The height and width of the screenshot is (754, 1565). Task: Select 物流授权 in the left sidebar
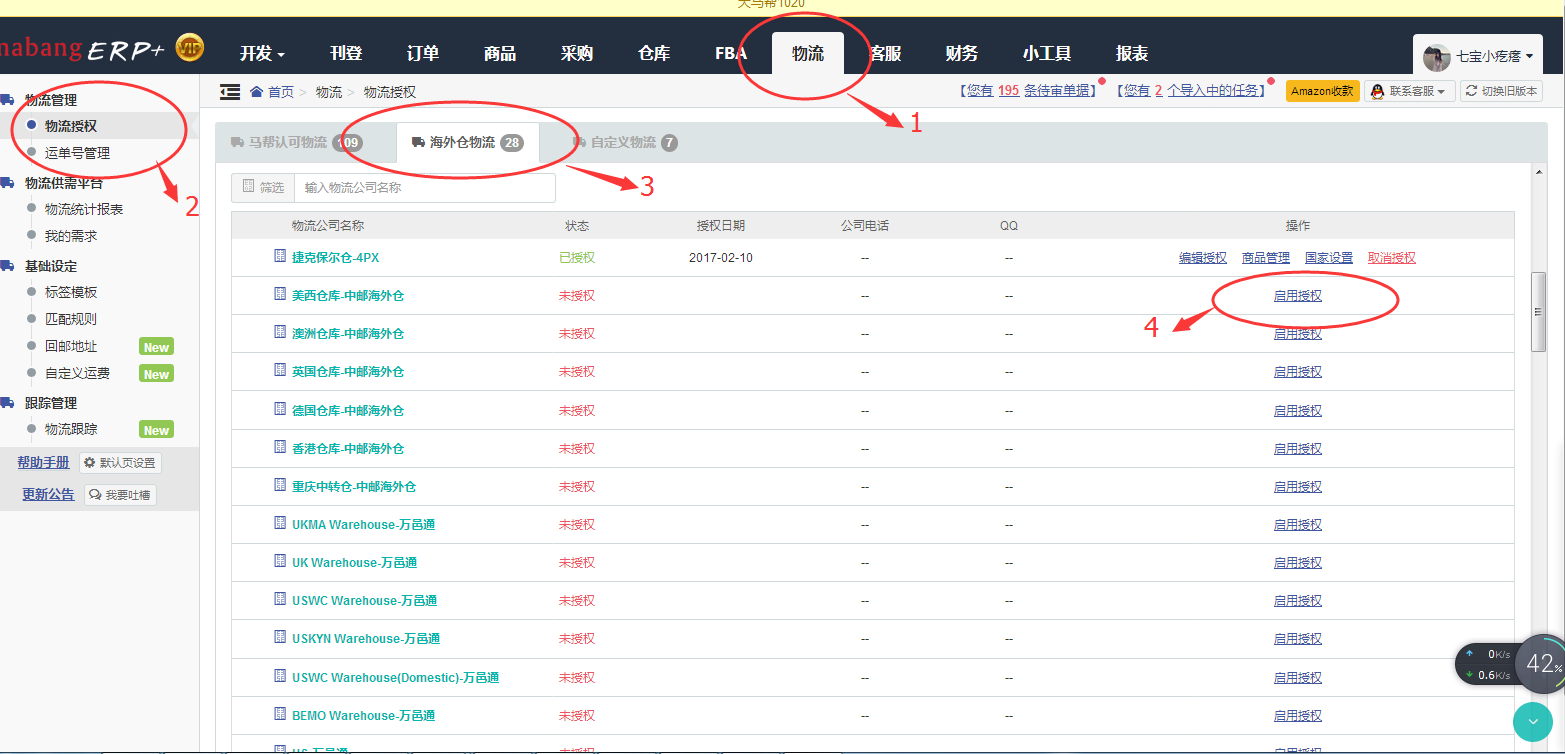[71, 126]
